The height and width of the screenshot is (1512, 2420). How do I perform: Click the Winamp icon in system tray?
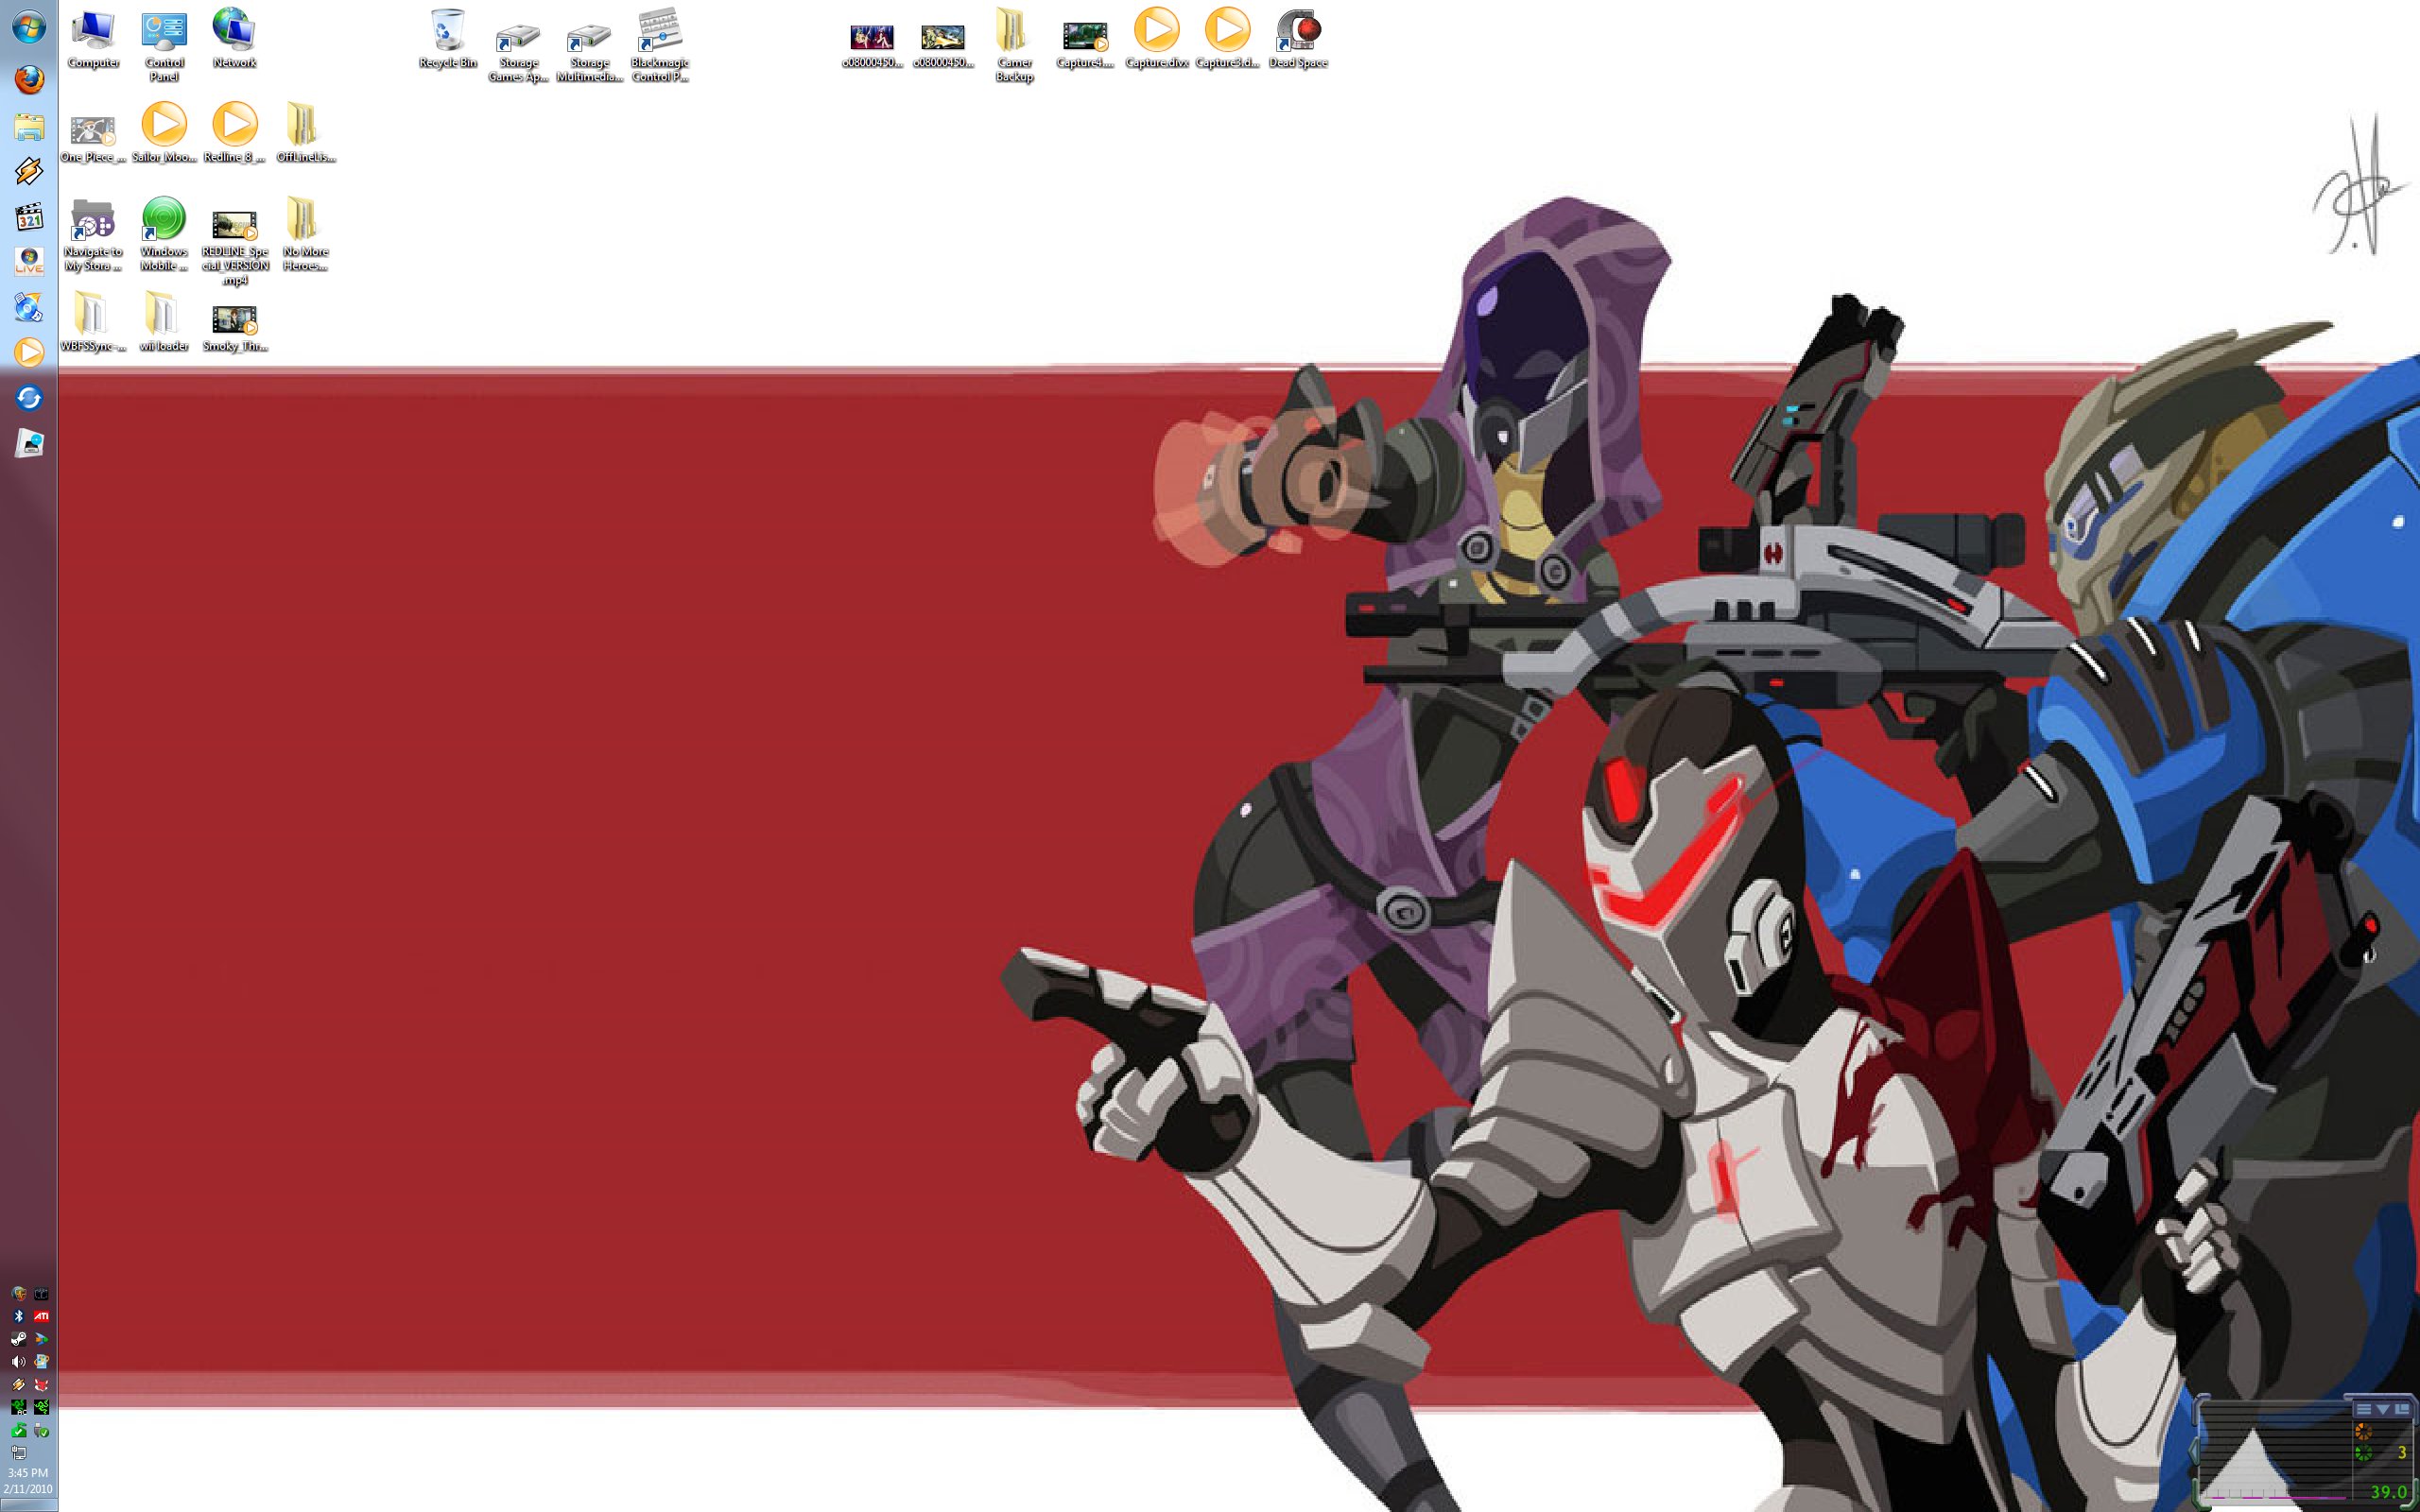[18, 1385]
